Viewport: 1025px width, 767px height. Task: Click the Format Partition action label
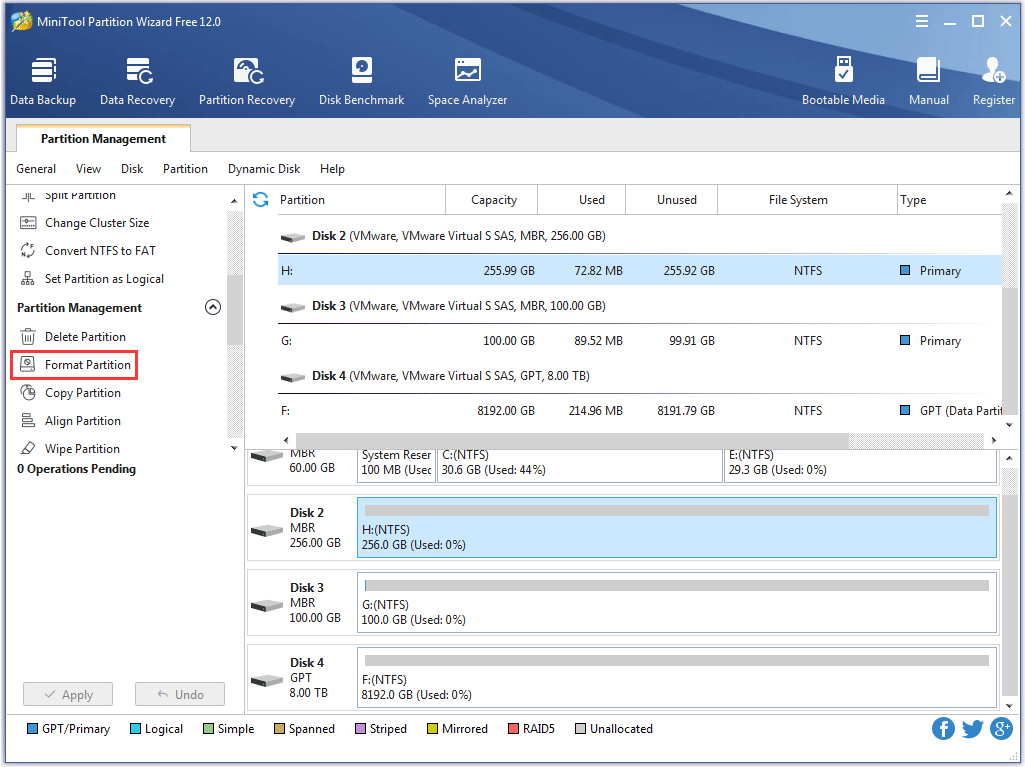click(x=88, y=364)
